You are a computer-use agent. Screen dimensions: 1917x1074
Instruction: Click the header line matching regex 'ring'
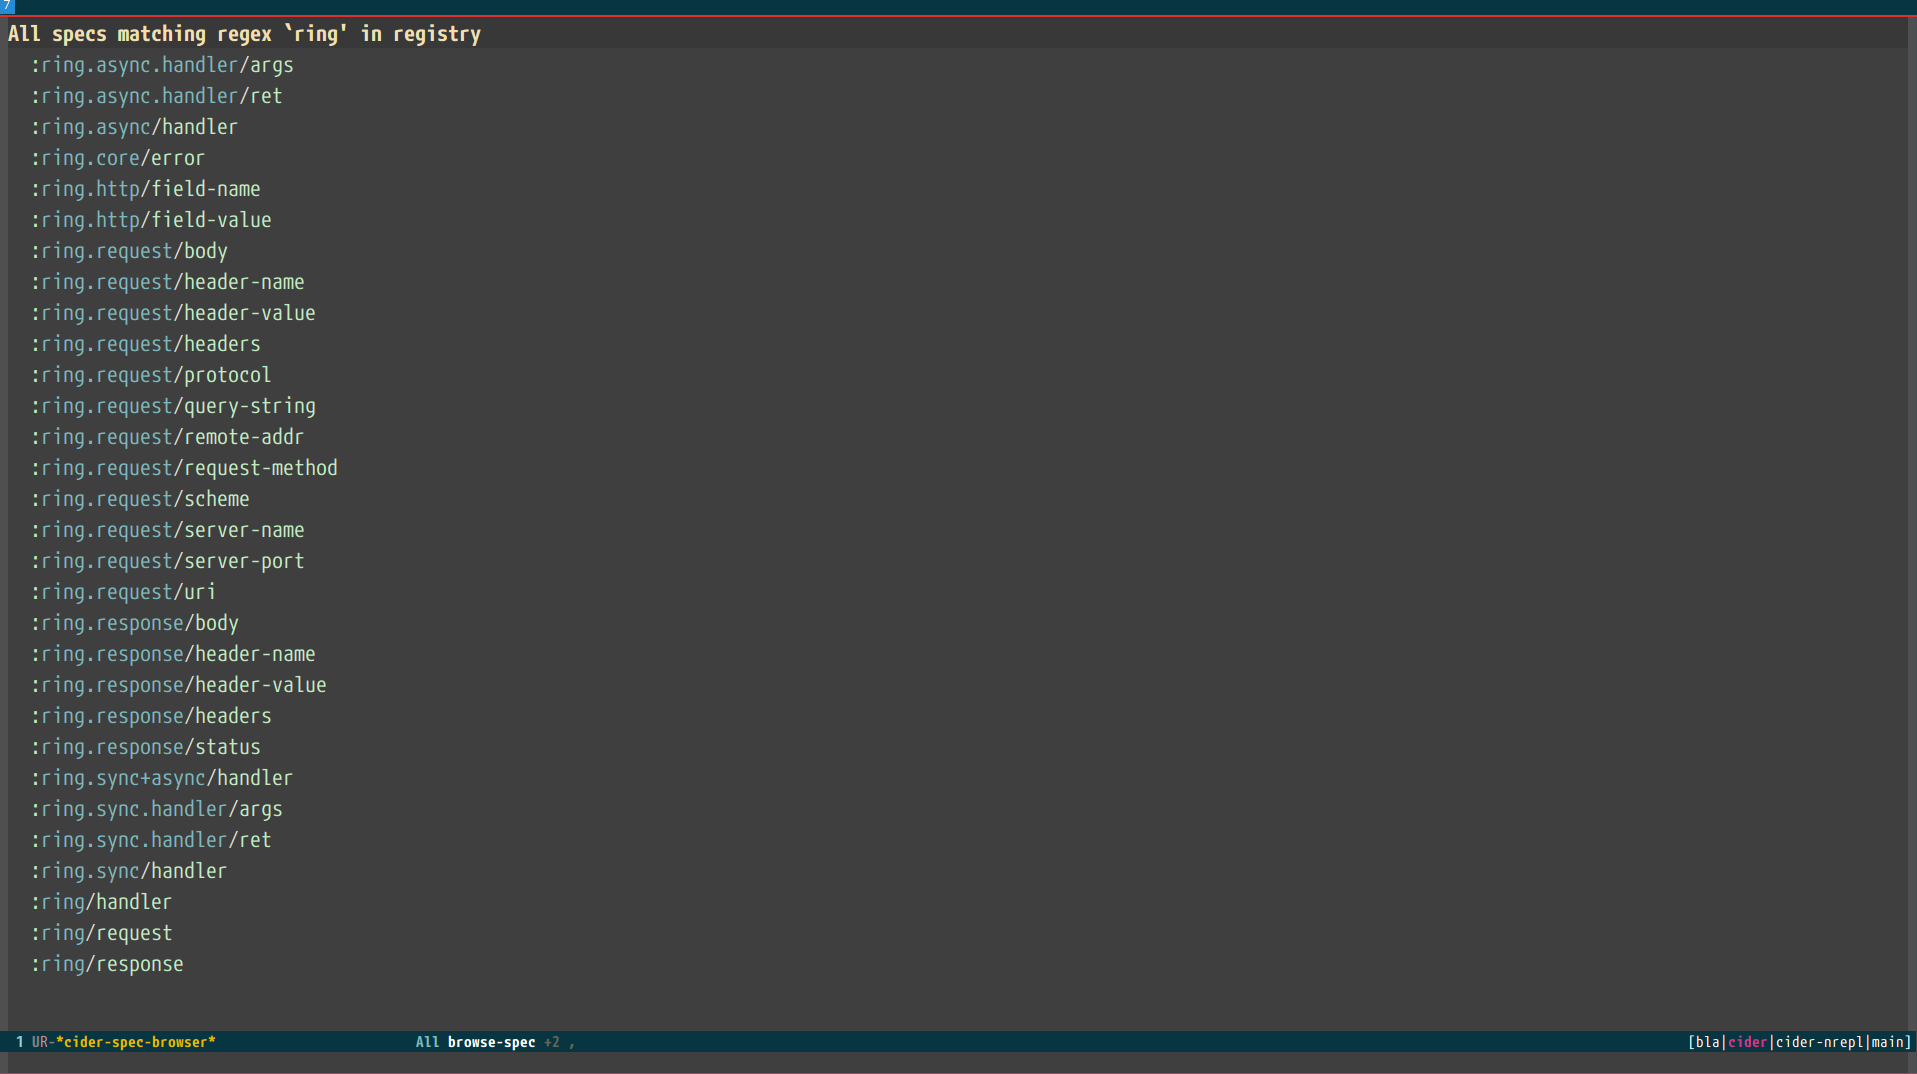point(243,33)
